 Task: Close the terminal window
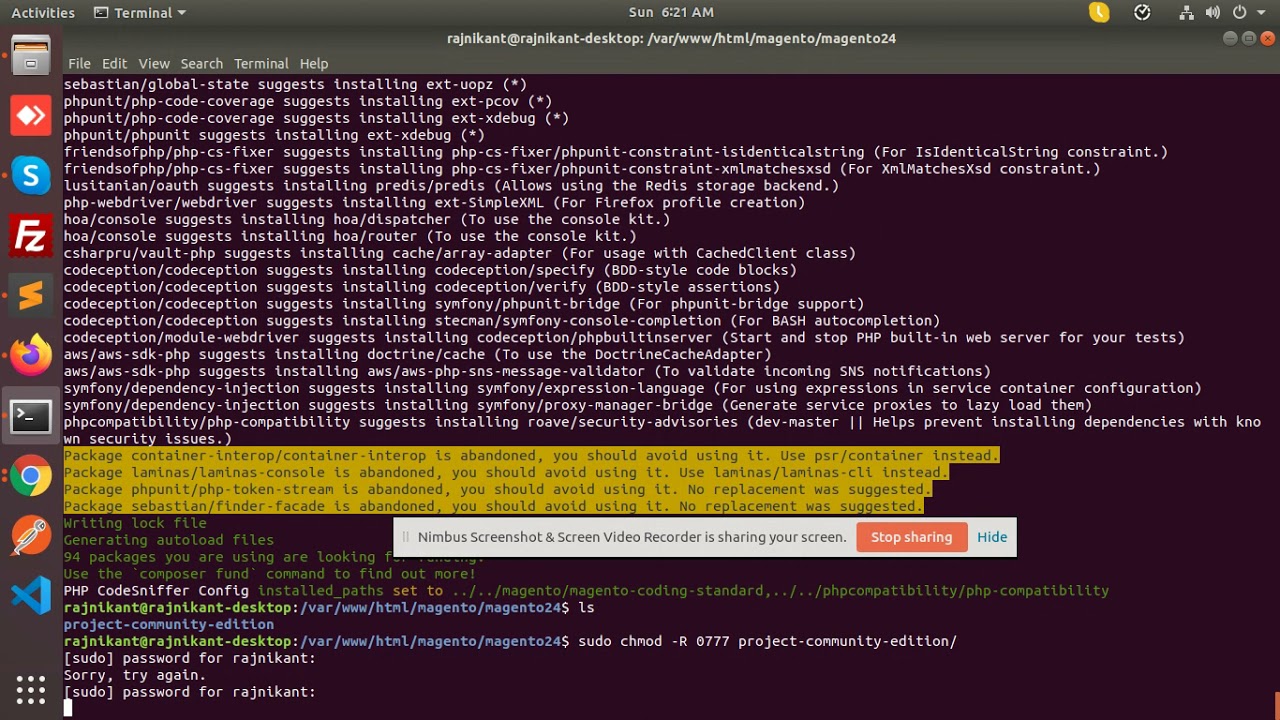1268,39
